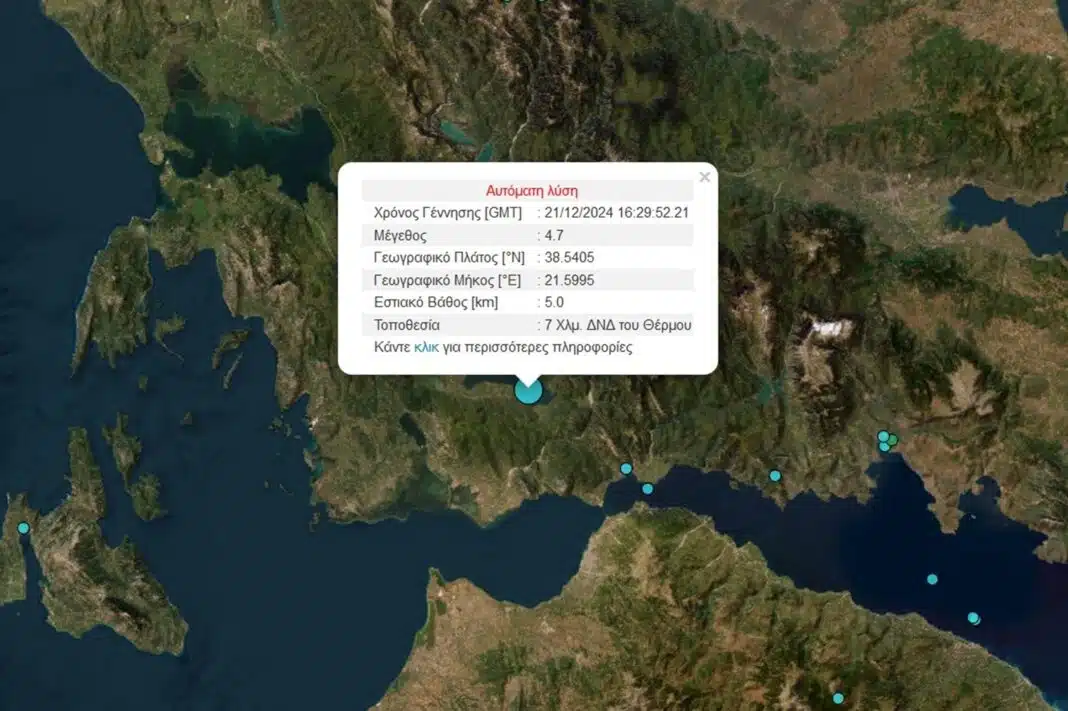Click the earthquake marker on Kefalonia island

tap(24, 528)
